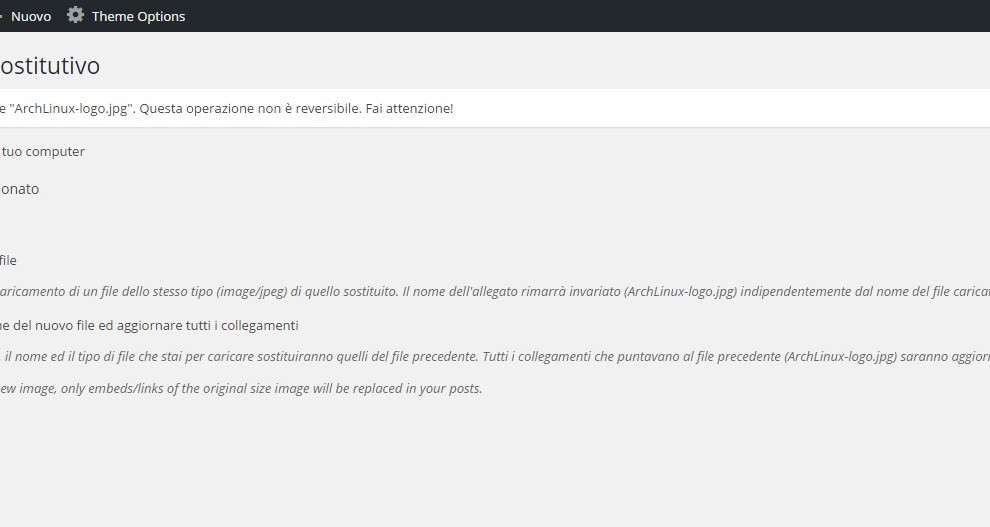Click the "Questa operazione non è reversibile" warning
990x527 pixels.
point(250,108)
